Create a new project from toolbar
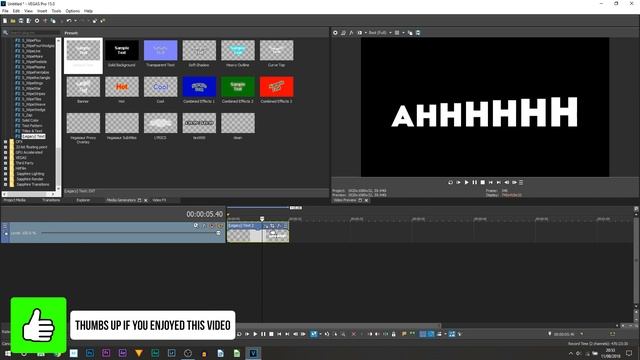The width and height of the screenshot is (640, 360). (5, 21)
